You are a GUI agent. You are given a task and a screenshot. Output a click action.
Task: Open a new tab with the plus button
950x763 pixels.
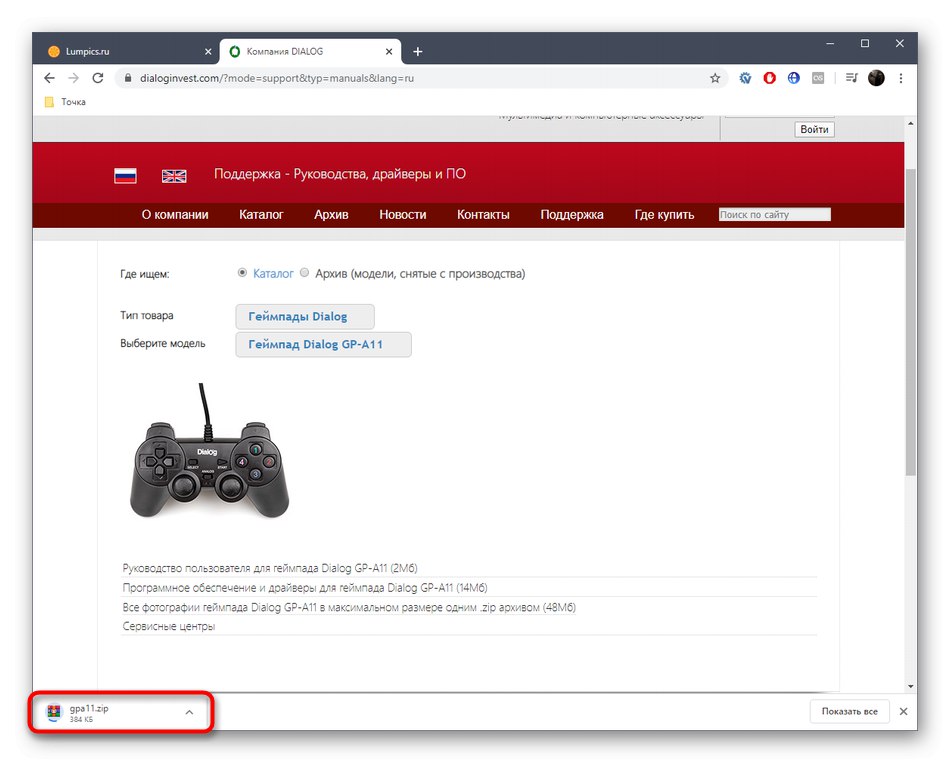pyautogui.click(x=417, y=52)
